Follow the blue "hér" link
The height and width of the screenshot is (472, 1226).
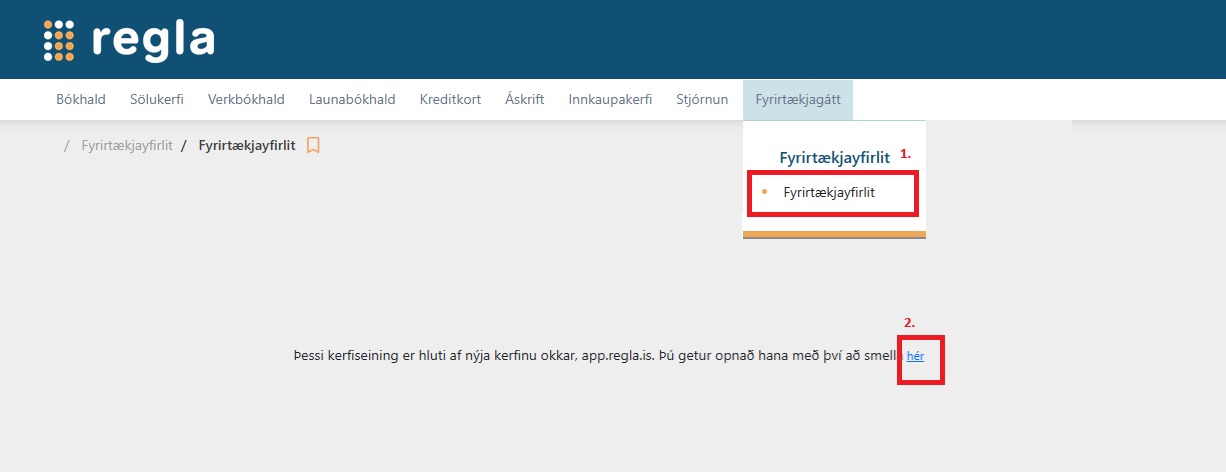click(x=915, y=355)
